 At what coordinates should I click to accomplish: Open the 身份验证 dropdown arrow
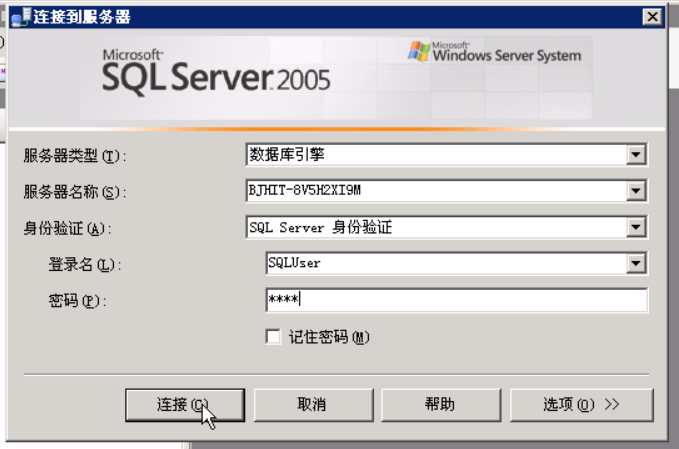tap(636, 227)
